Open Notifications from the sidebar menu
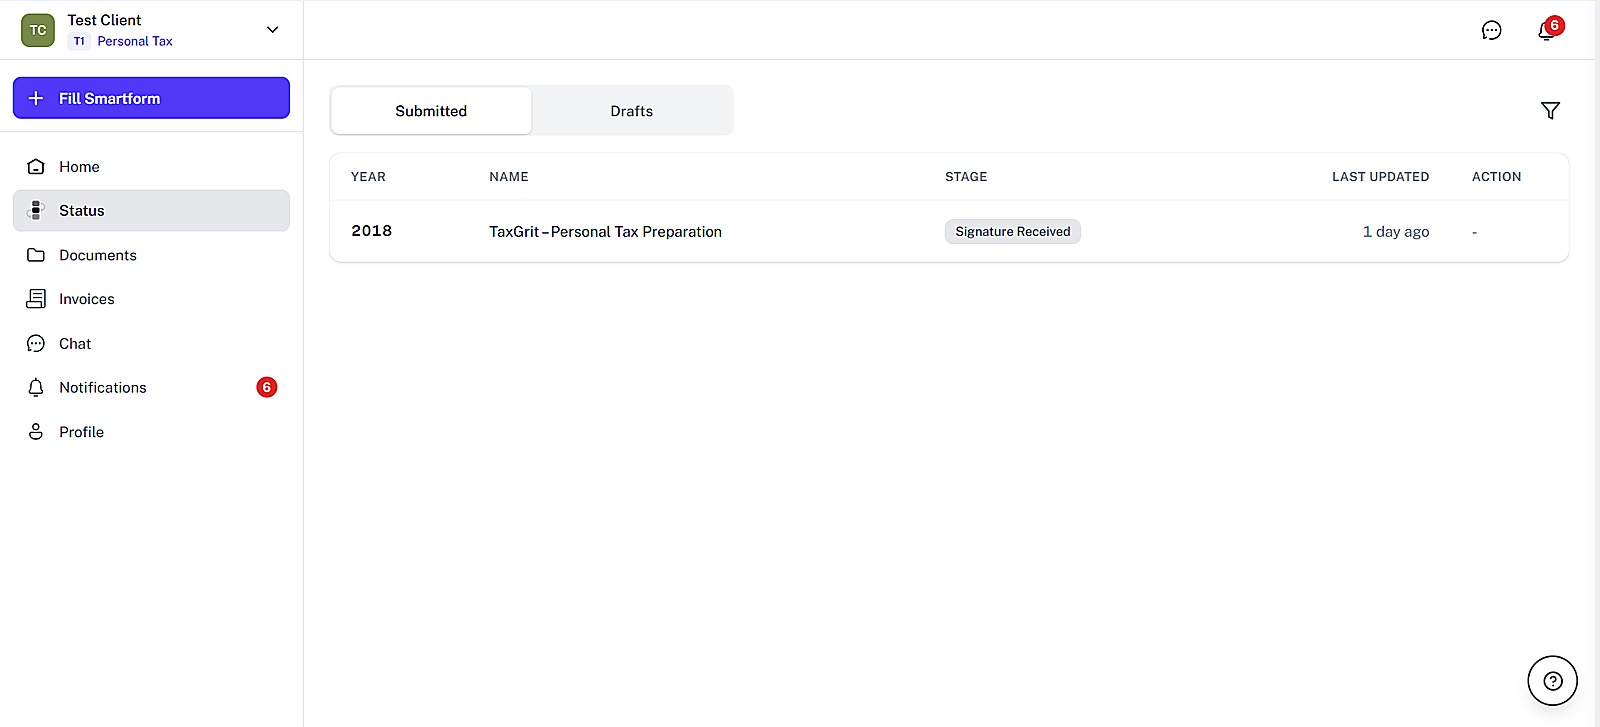The image size is (1600, 727). pos(151,388)
